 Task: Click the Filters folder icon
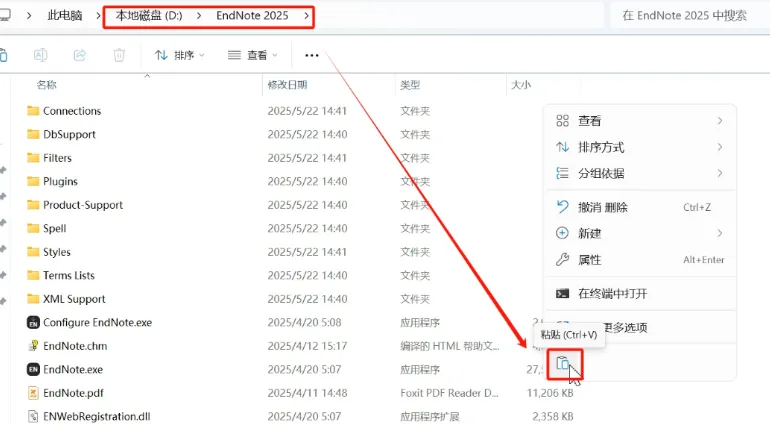33,158
